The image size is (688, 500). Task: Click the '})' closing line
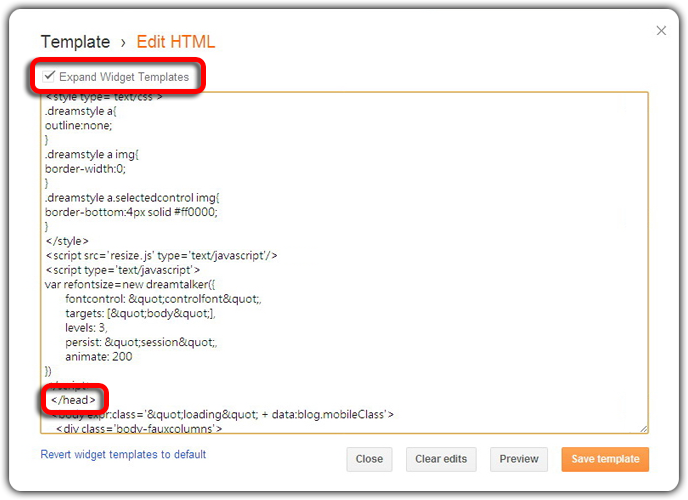point(48,371)
